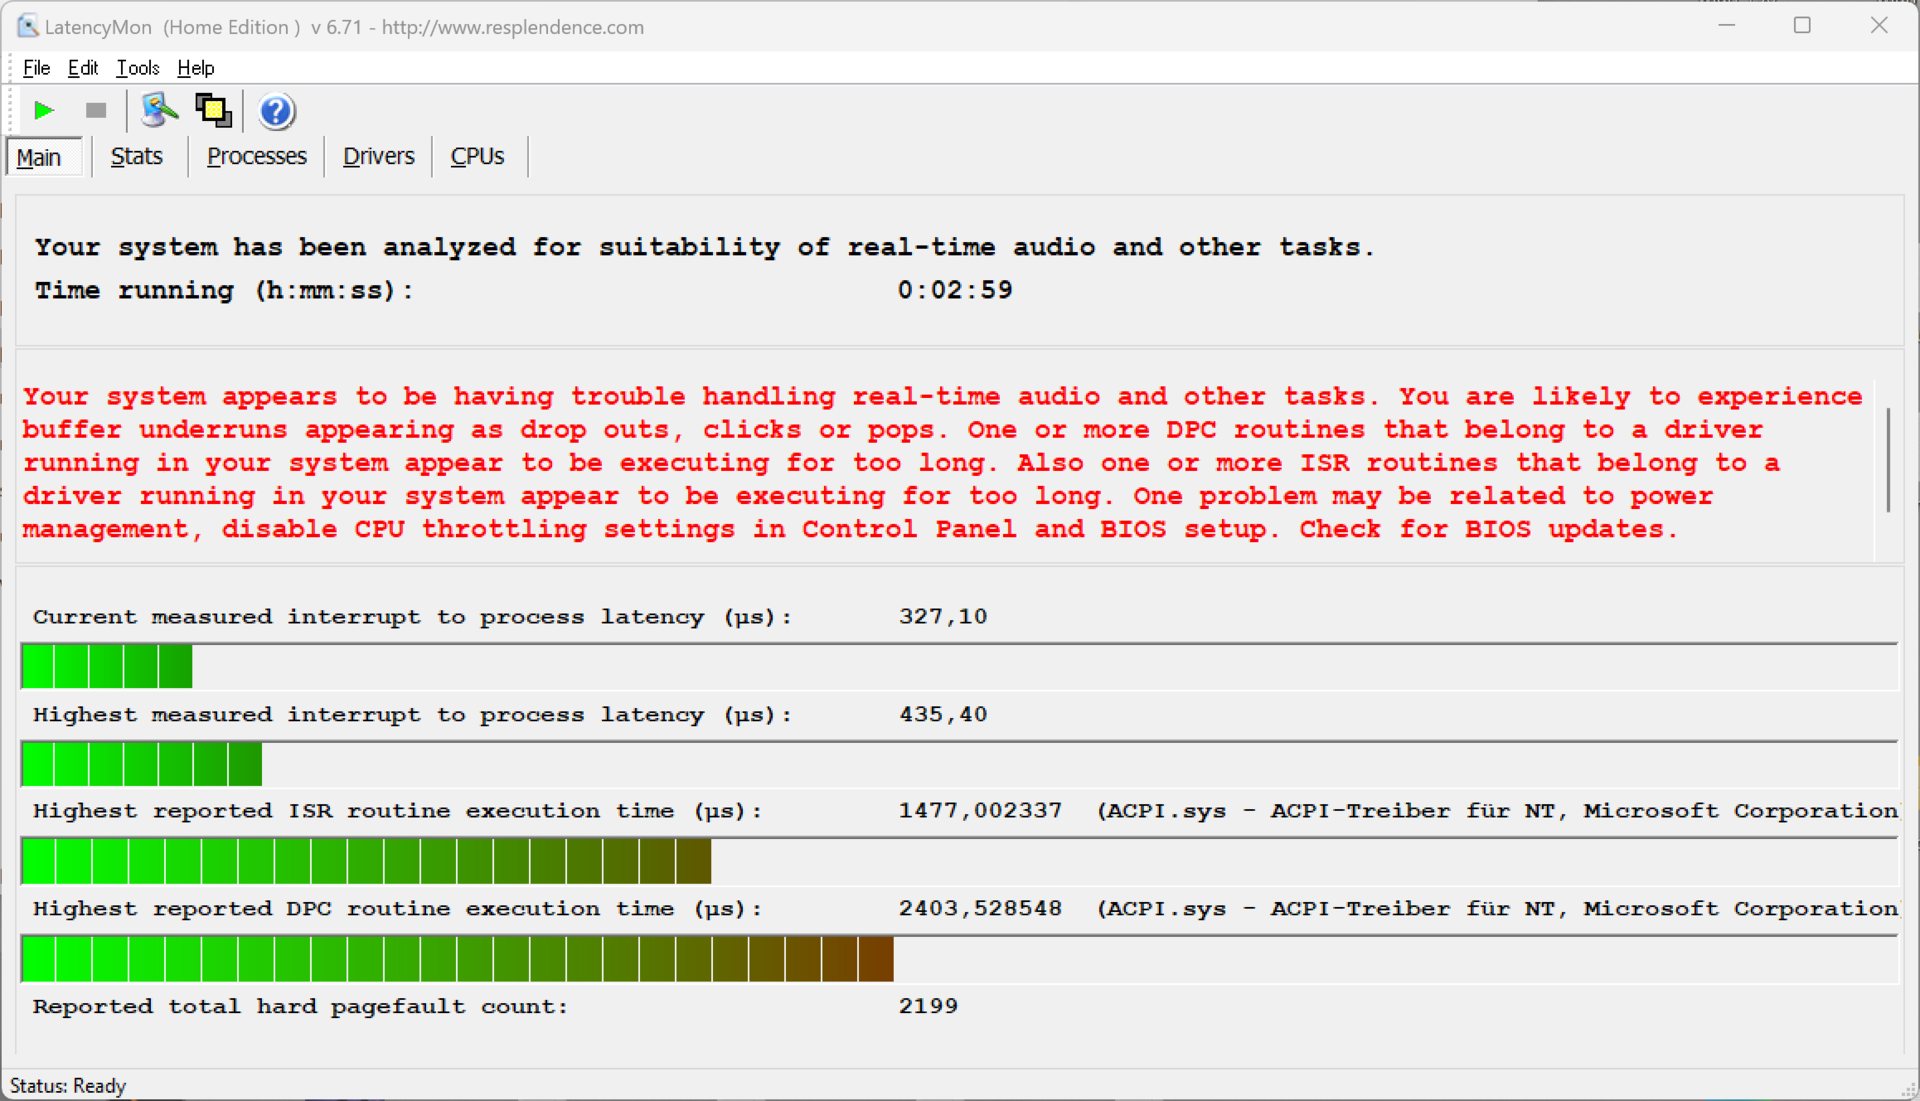Start the latency monitor with the green play icon
Image resolution: width=1920 pixels, height=1101 pixels.
coord(43,110)
